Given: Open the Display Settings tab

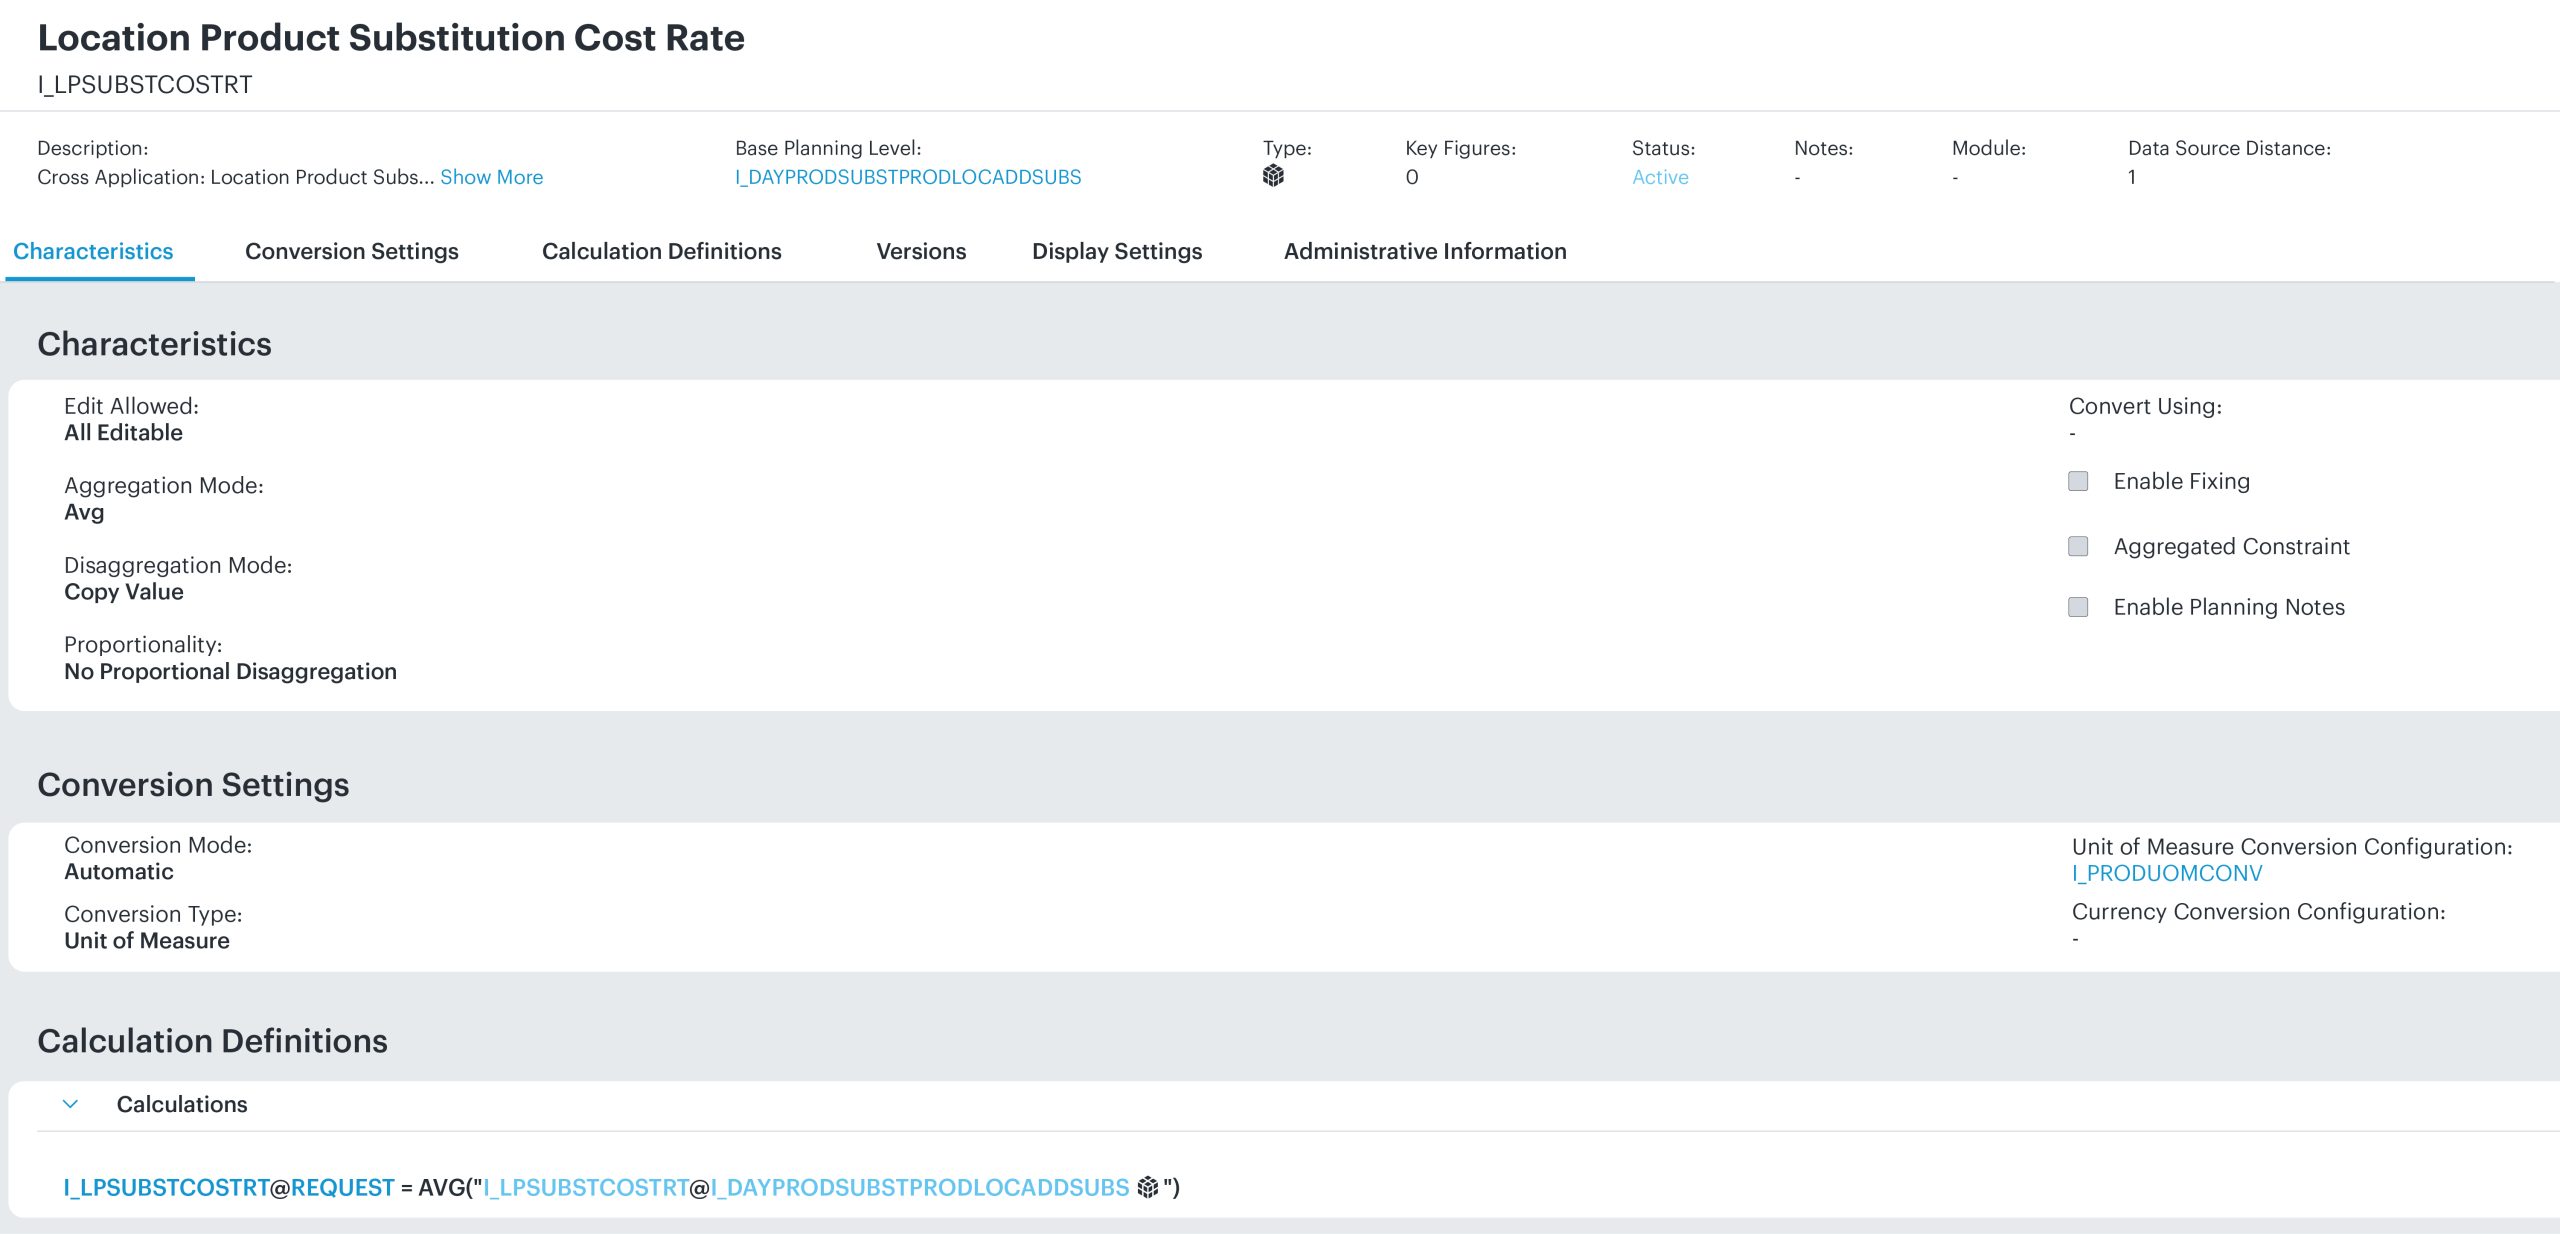Looking at the screenshot, I should click(x=1116, y=251).
